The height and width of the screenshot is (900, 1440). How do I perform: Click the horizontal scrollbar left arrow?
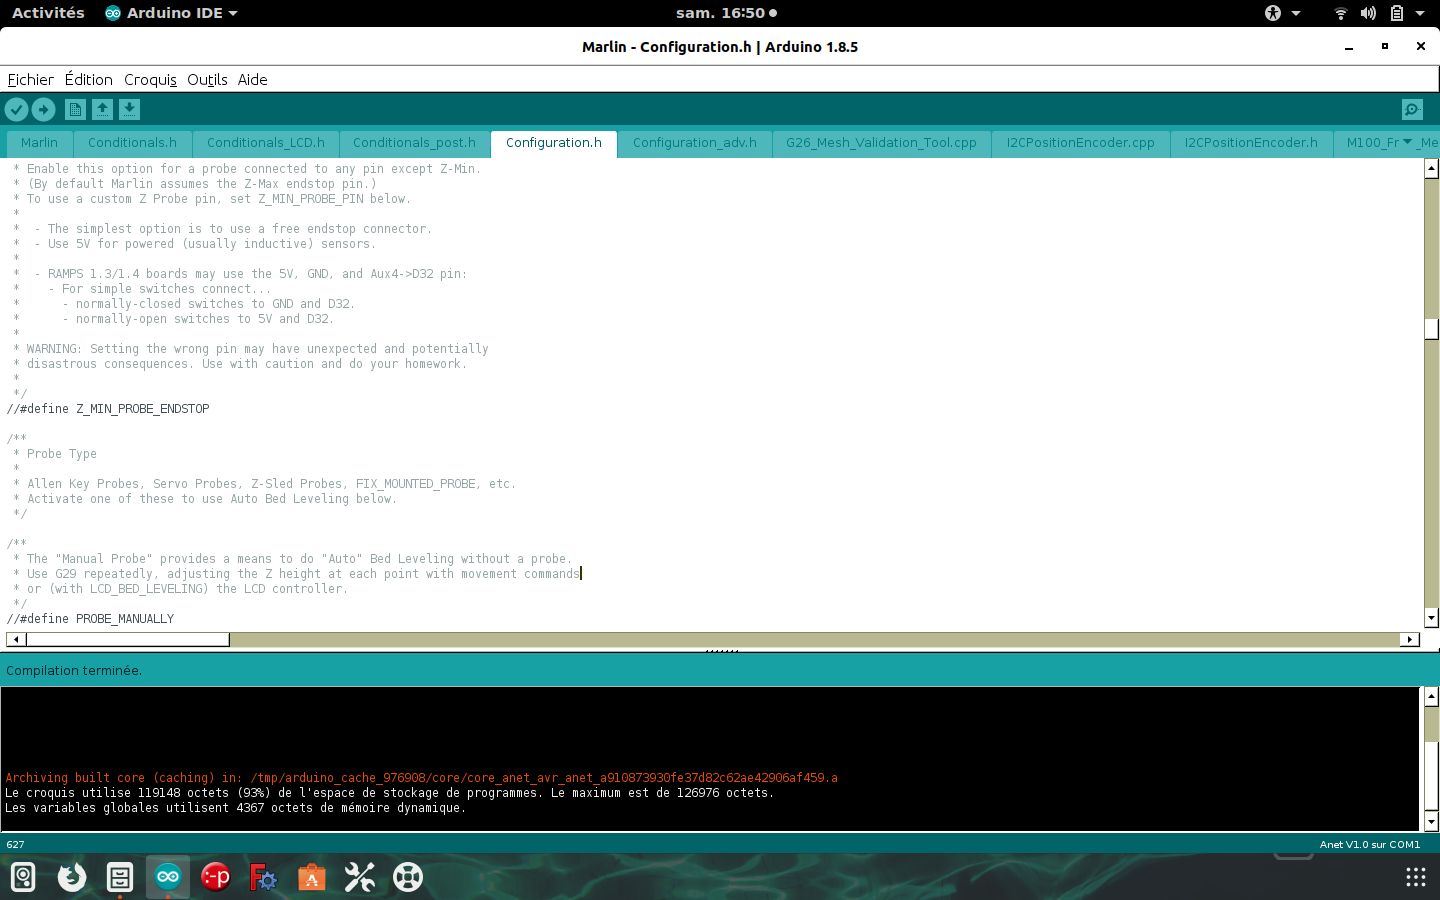pos(16,639)
